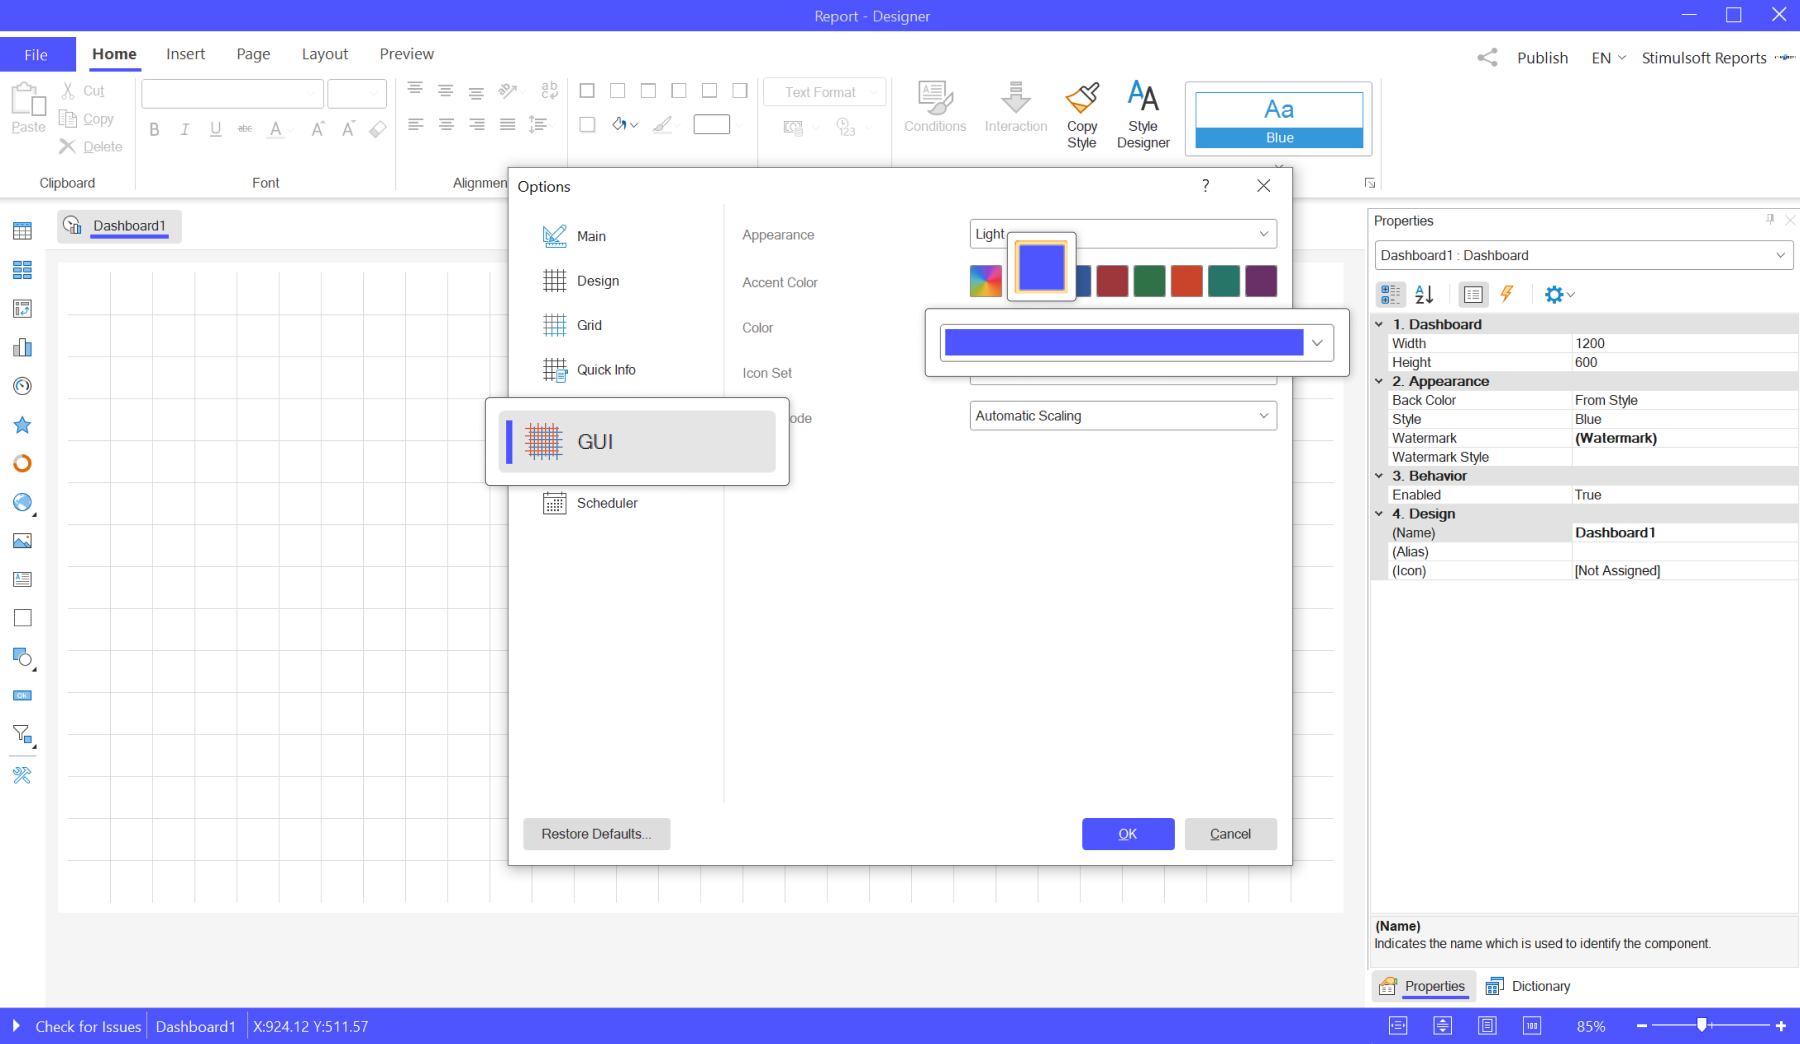Switch to the Insert ribbon tab
The height and width of the screenshot is (1044, 1800).
[185, 54]
